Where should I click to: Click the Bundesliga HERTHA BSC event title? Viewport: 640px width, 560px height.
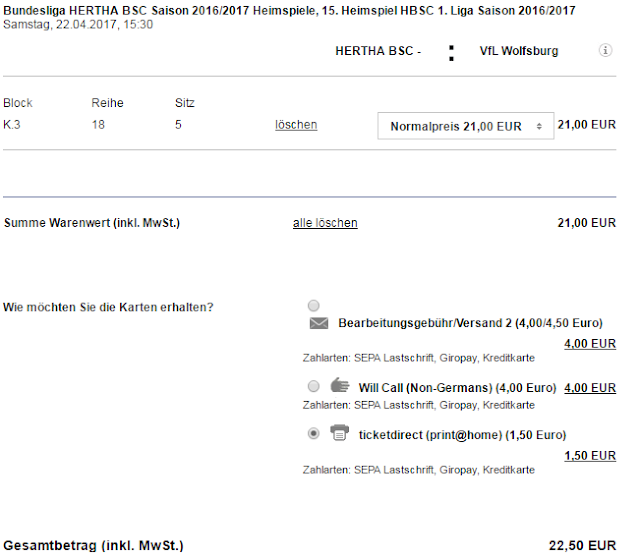[x=289, y=10]
